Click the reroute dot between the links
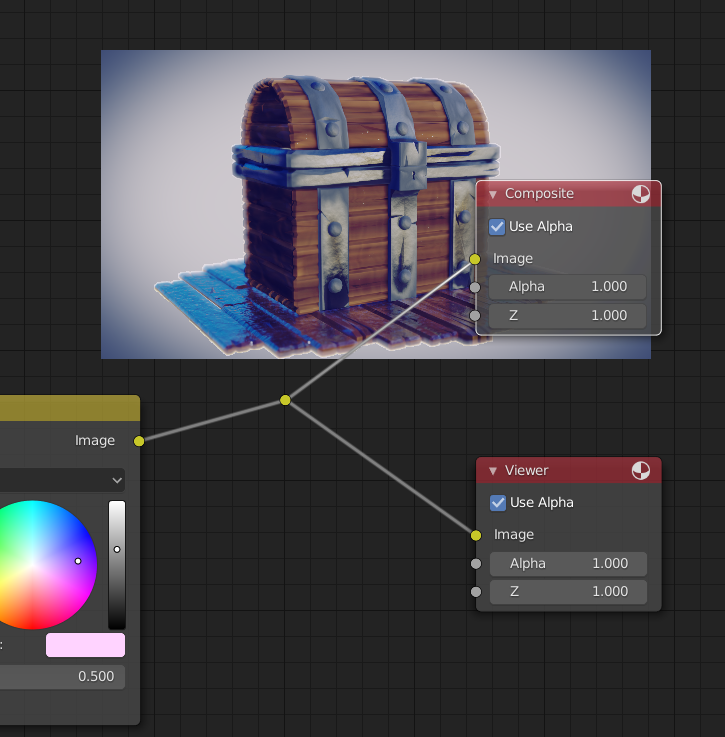Screen dimensions: 725x737 coord(285,400)
